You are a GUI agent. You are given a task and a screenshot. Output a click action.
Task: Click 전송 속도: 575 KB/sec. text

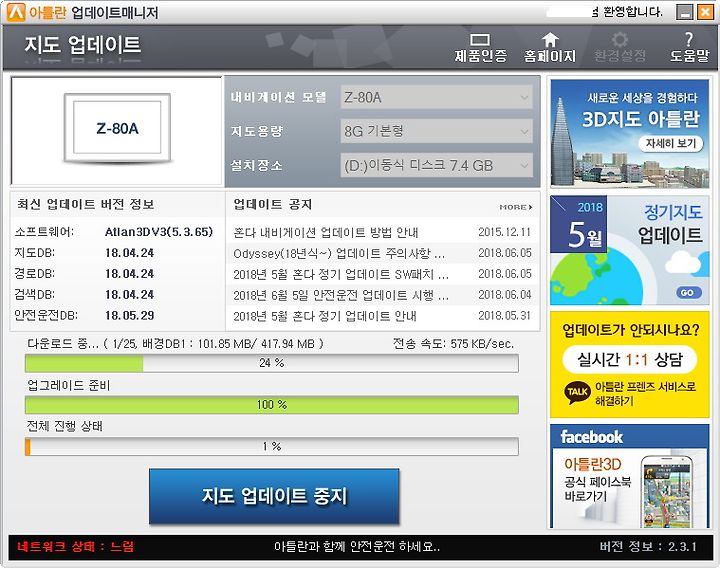pyautogui.click(x=453, y=343)
